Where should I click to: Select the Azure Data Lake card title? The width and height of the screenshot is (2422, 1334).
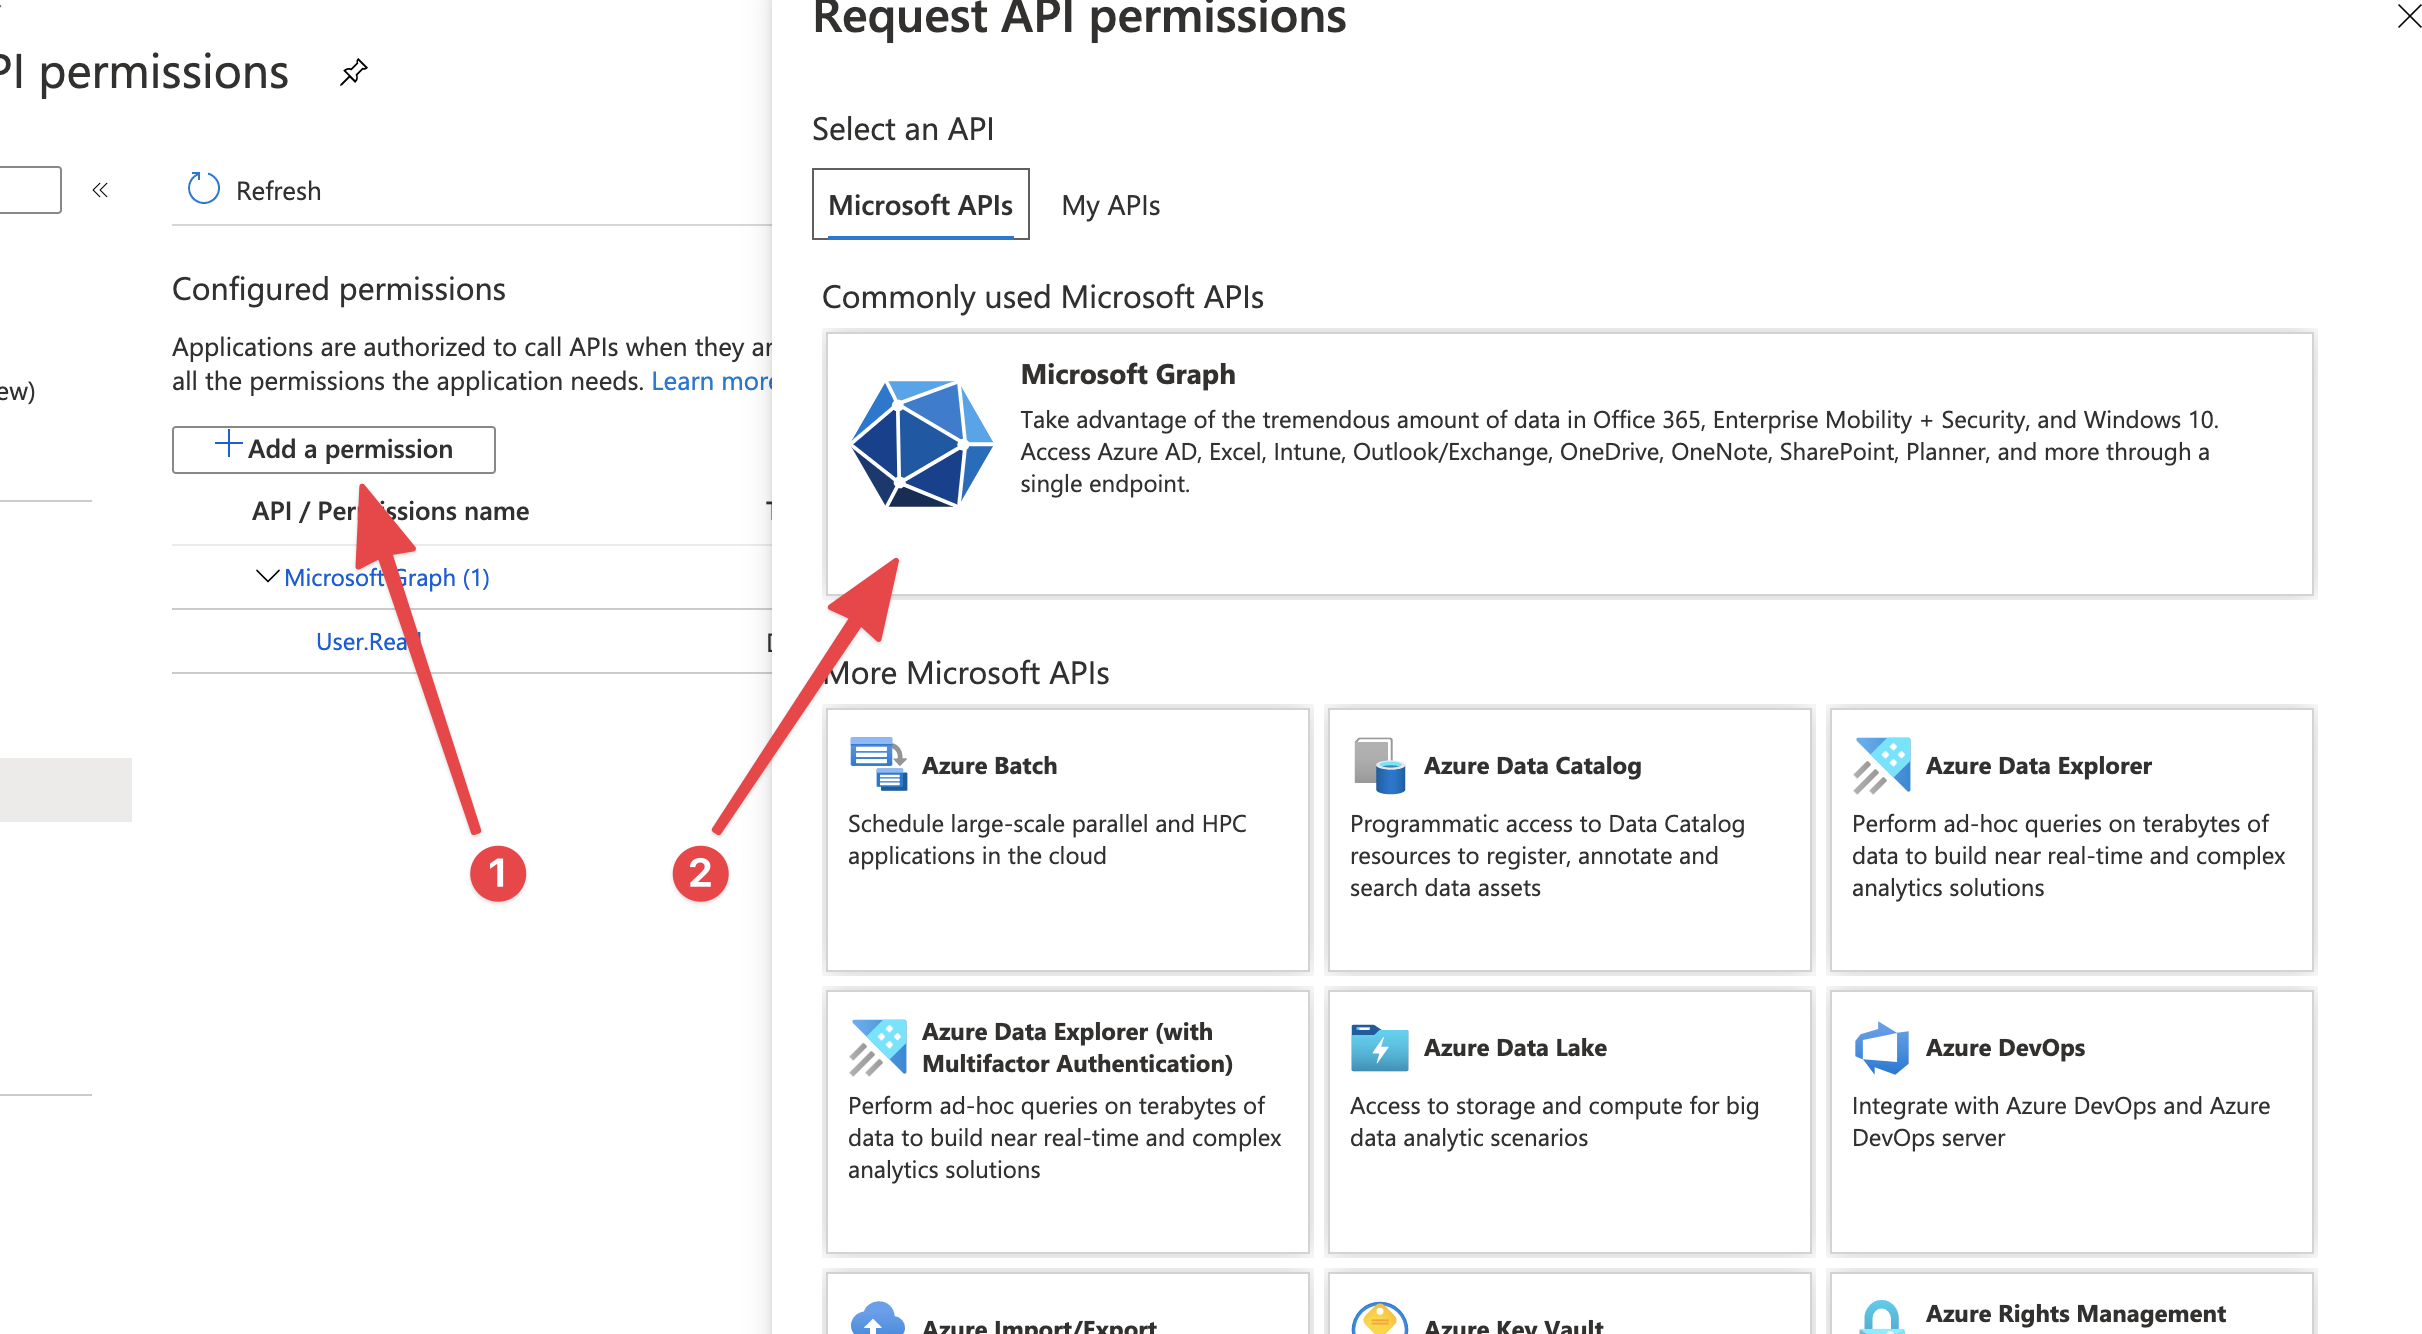click(x=1515, y=1047)
